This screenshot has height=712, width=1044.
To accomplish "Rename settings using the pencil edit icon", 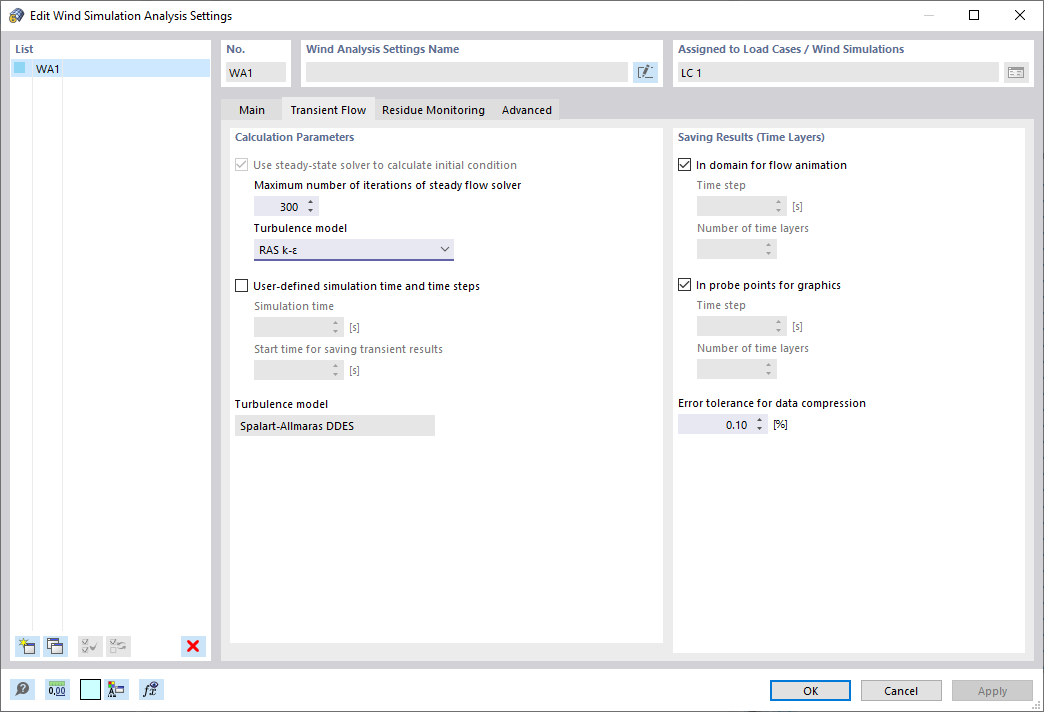I will click(645, 72).
